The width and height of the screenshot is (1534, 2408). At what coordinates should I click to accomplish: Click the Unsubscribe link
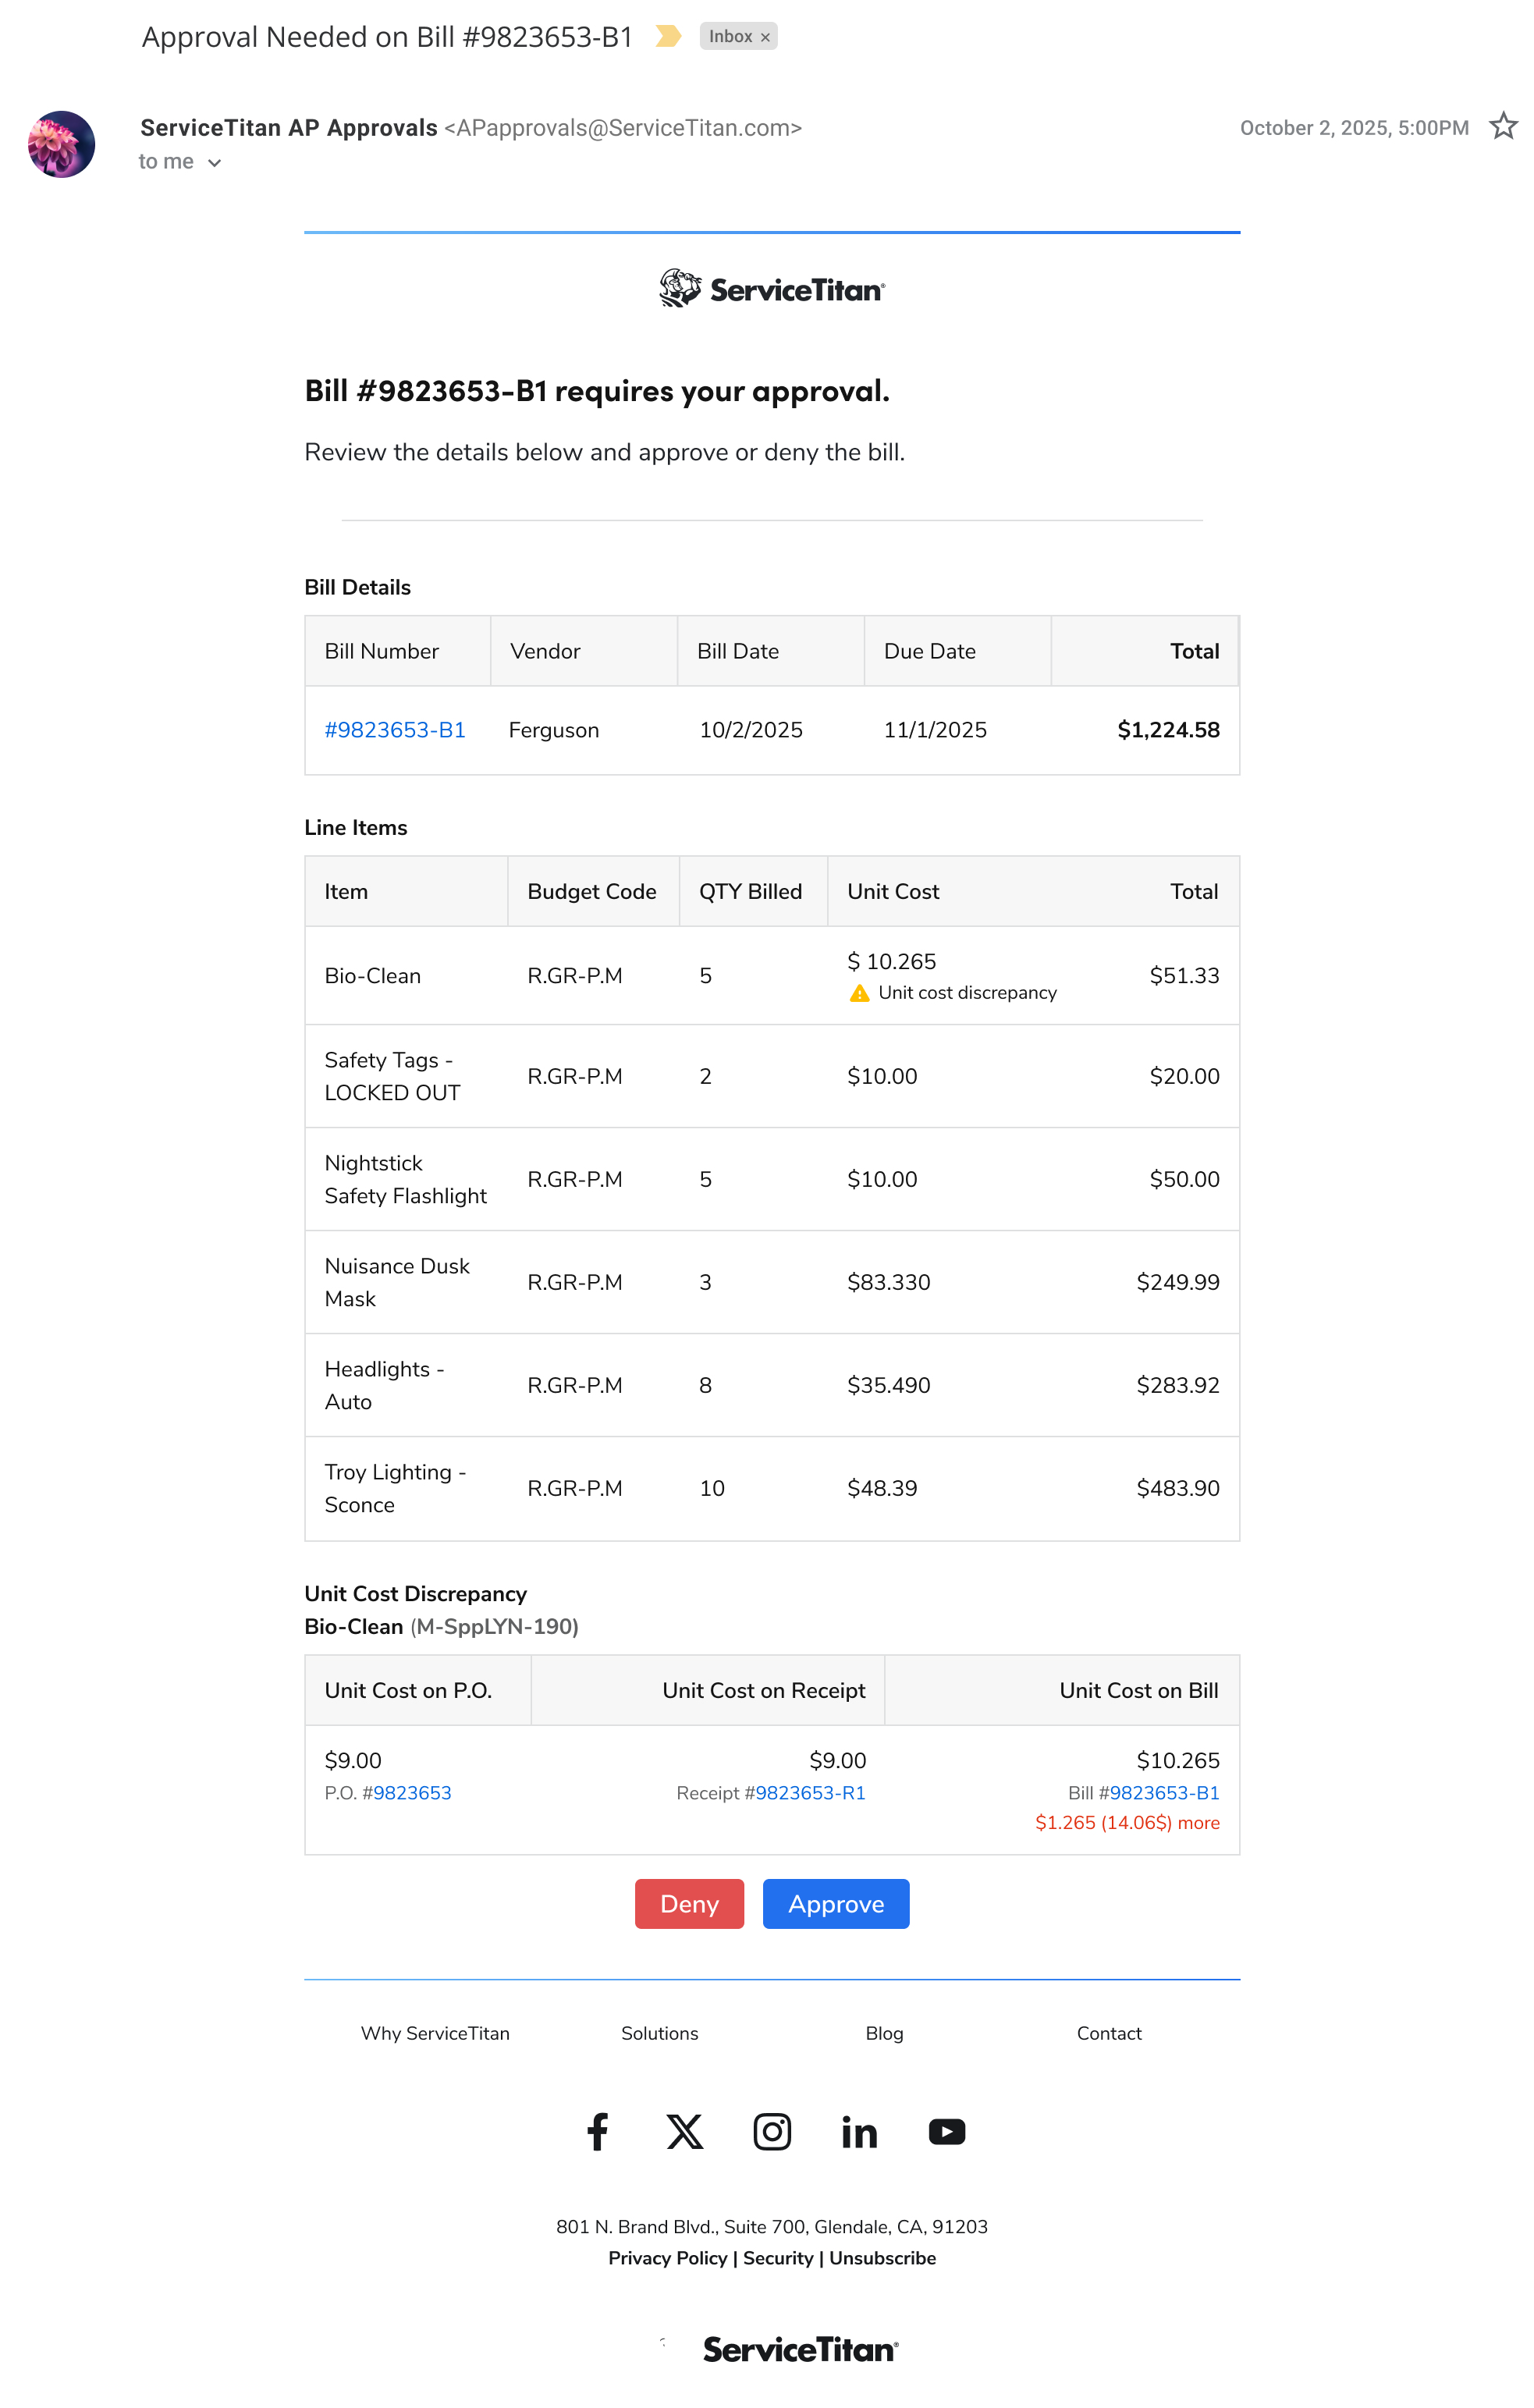coord(882,2258)
